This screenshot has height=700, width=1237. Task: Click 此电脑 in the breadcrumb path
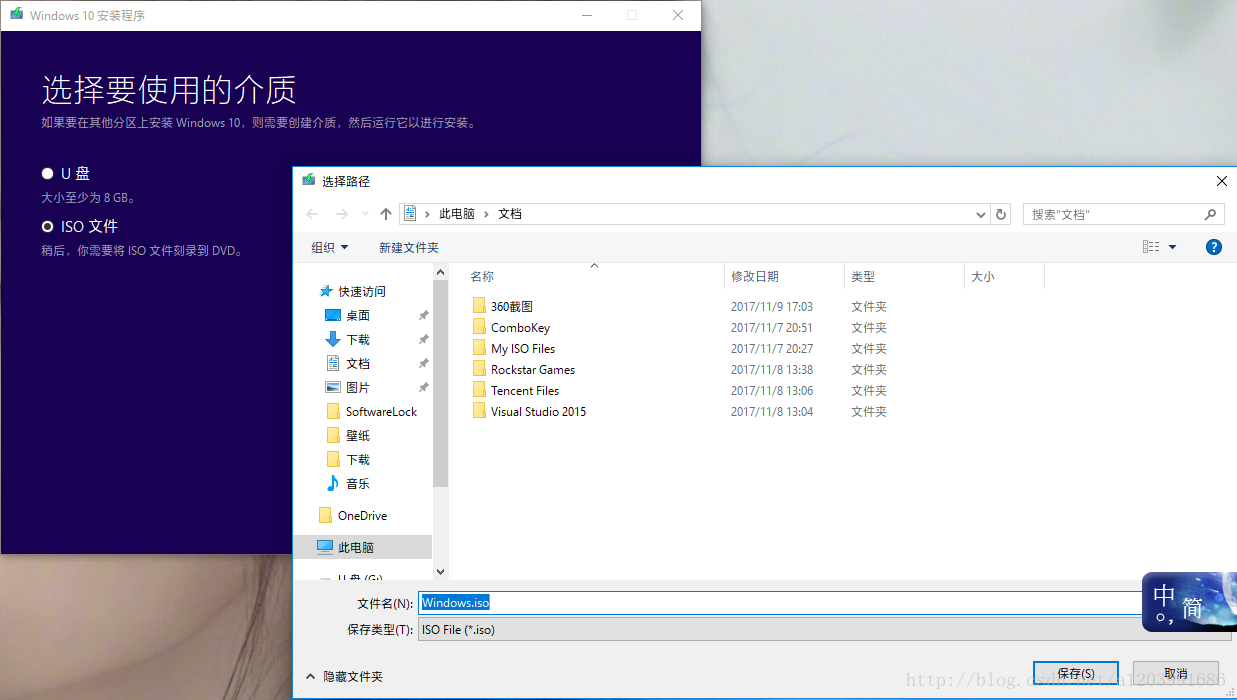click(x=458, y=213)
